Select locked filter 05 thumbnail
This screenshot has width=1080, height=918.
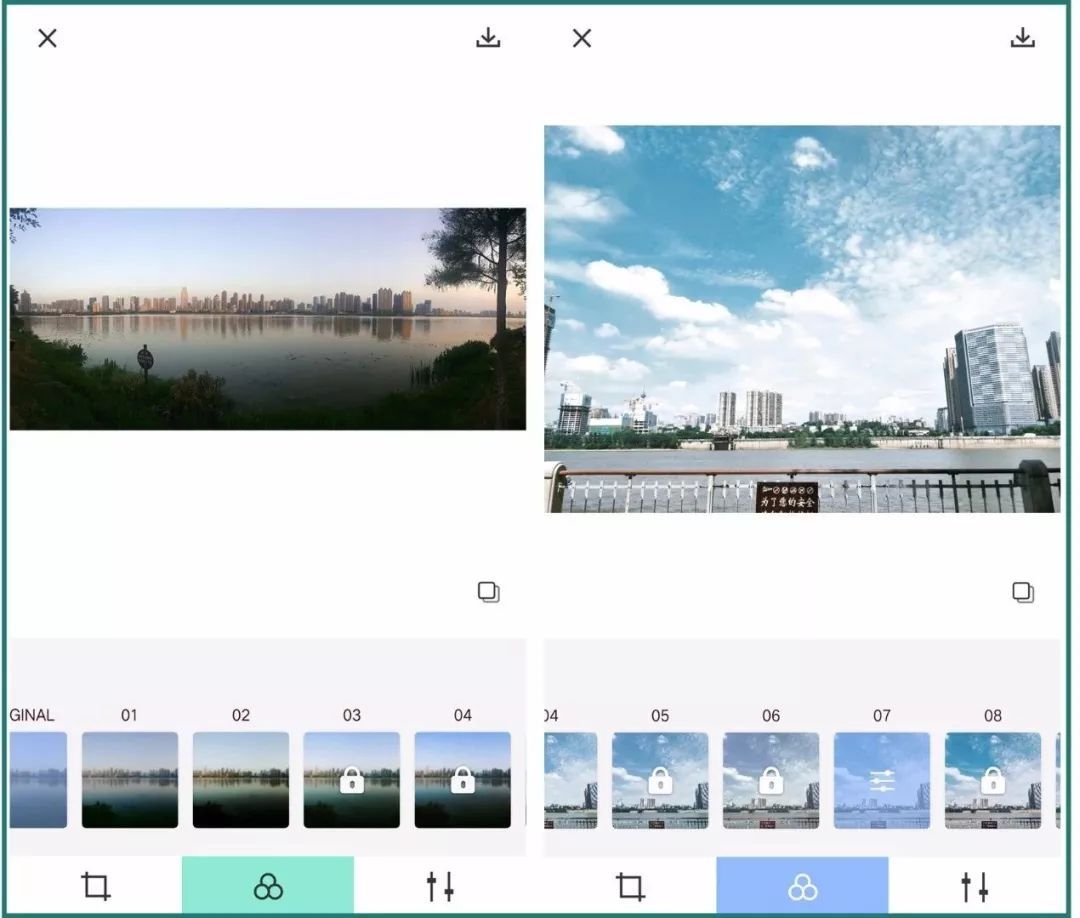(660, 780)
